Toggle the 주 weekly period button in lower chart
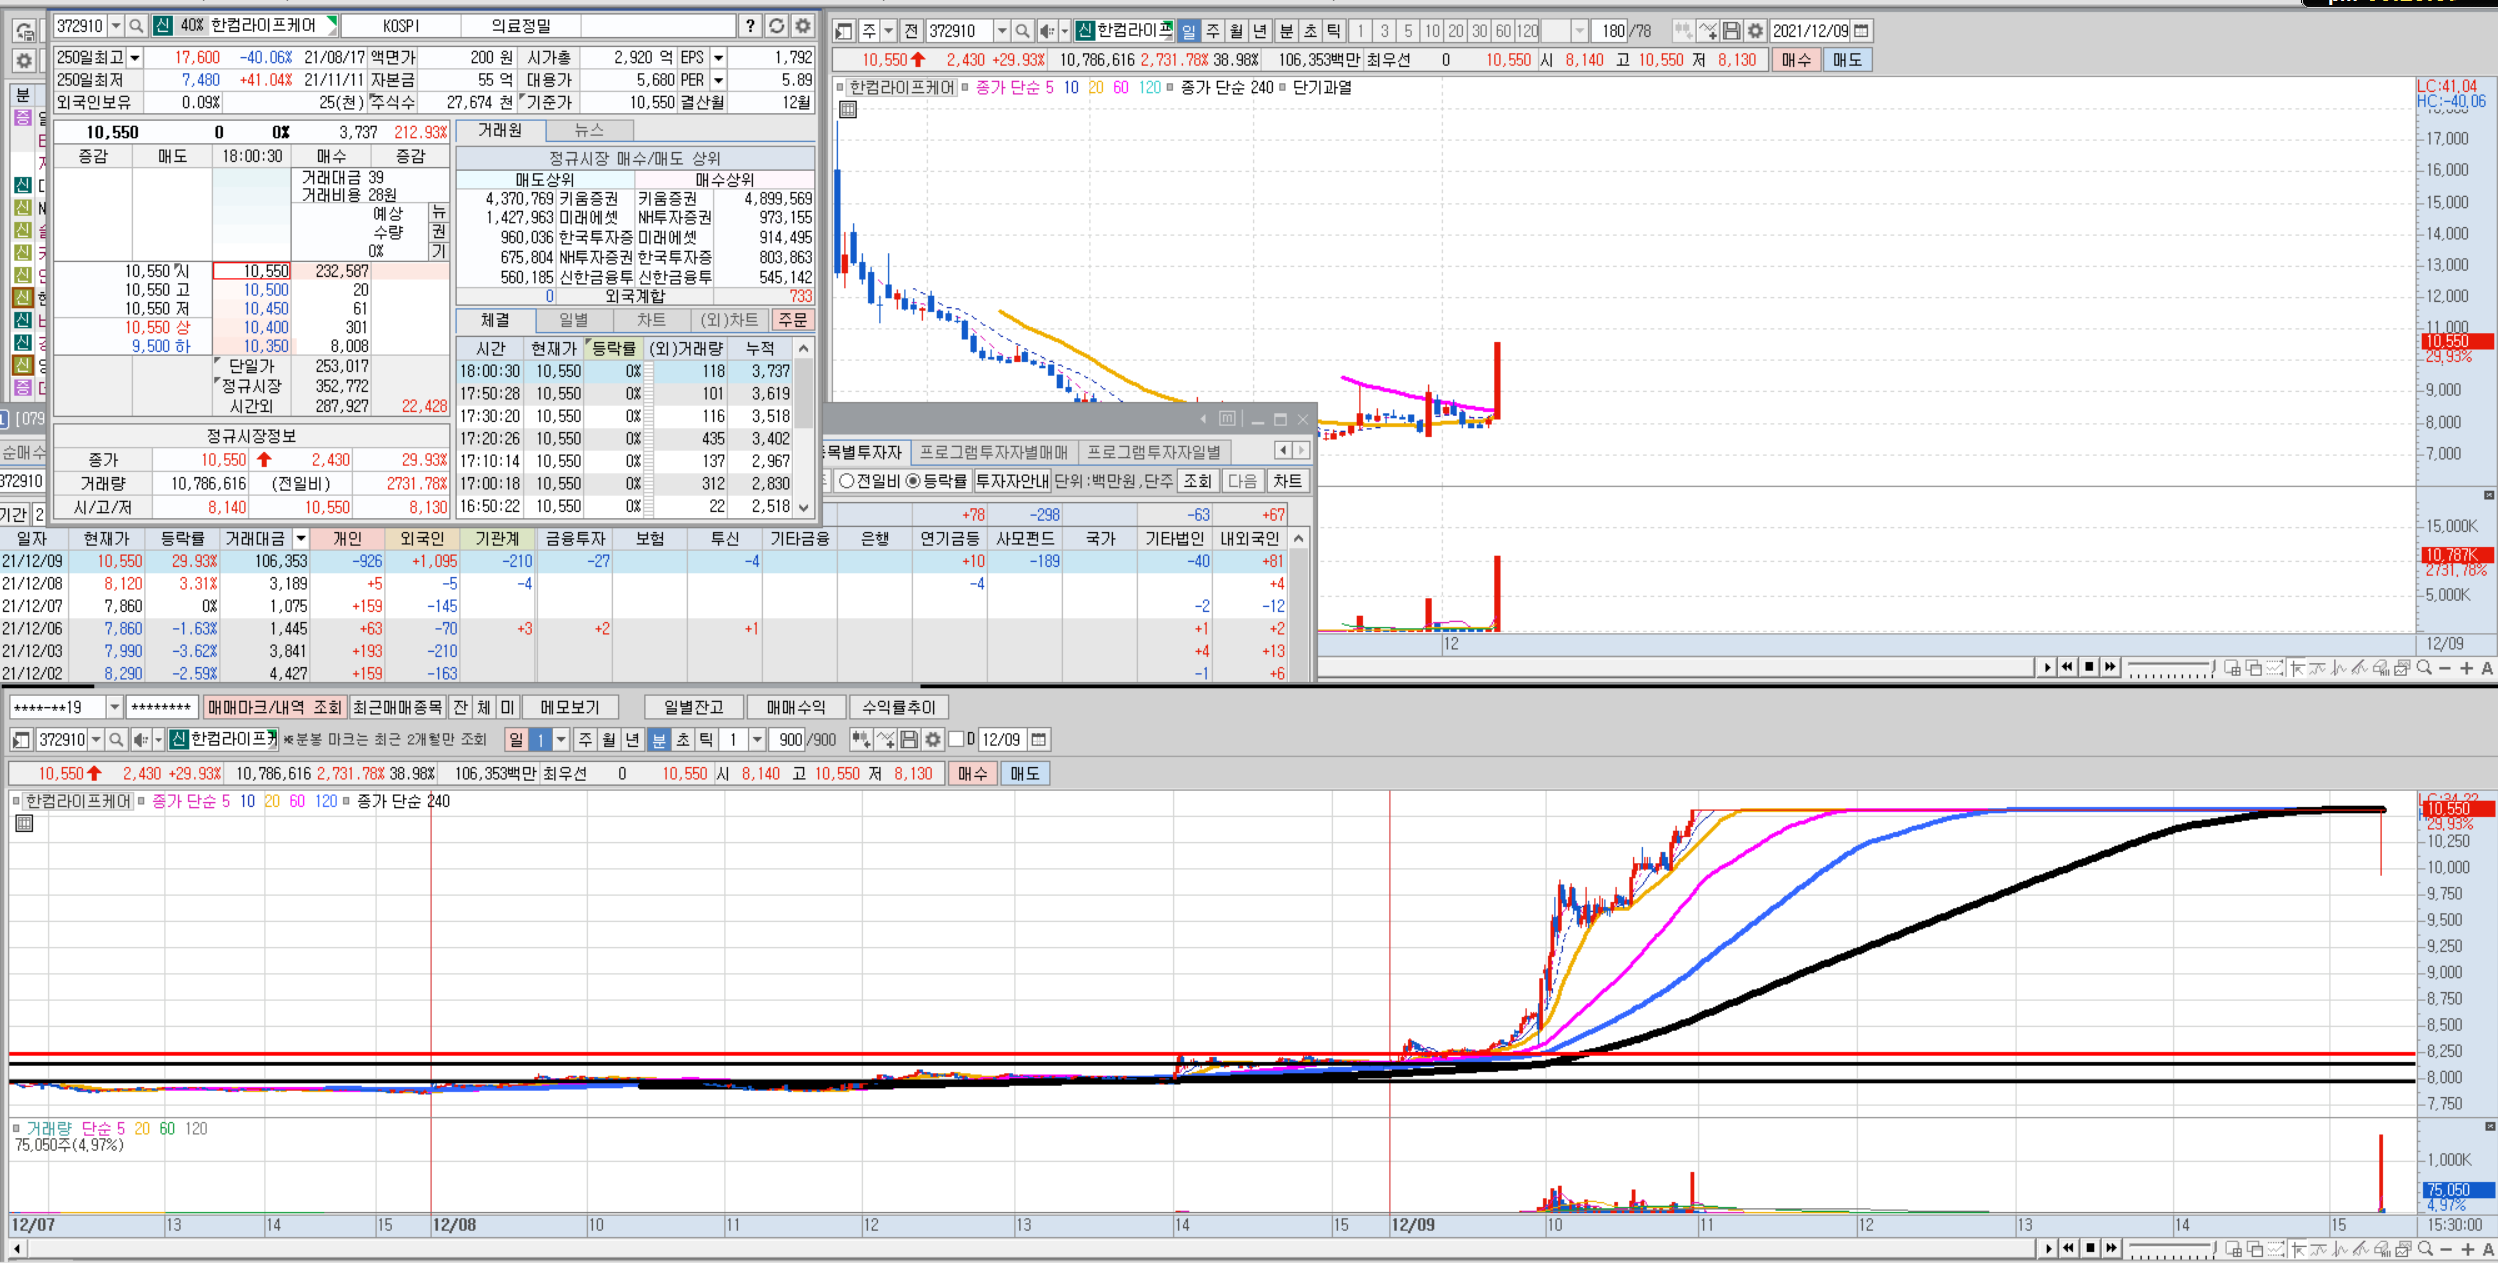This screenshot has width=2498, height=1263. 585,740
